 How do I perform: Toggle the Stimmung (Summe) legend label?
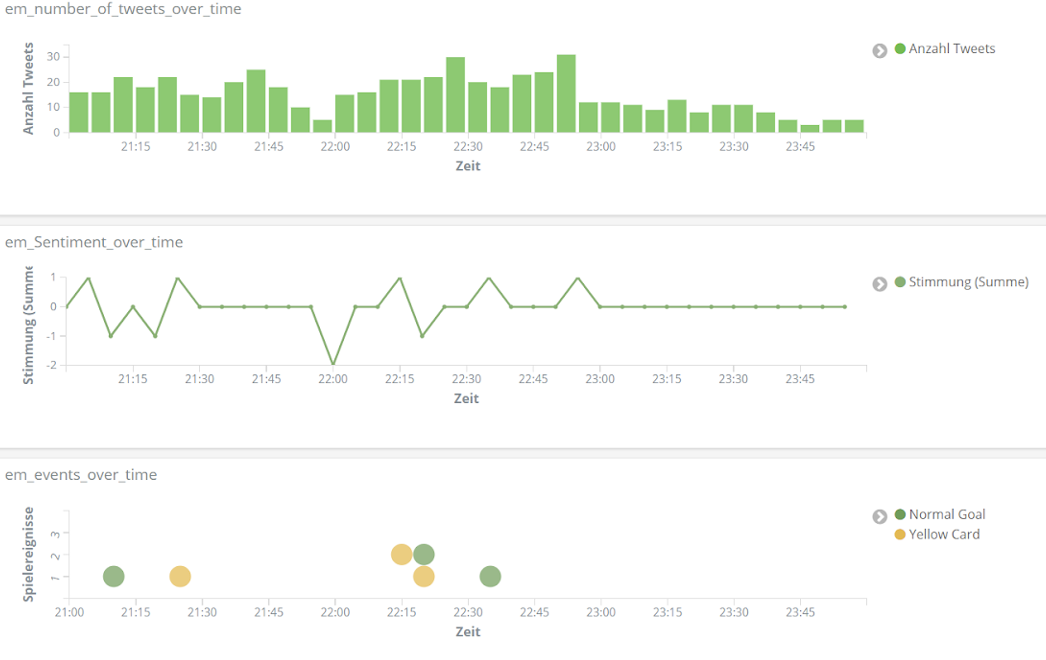click(x=968, y=283)
